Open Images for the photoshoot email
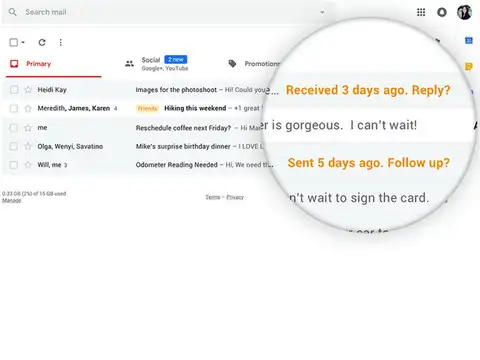The height and width of the screenshot is (360, 480). point(176,90)
